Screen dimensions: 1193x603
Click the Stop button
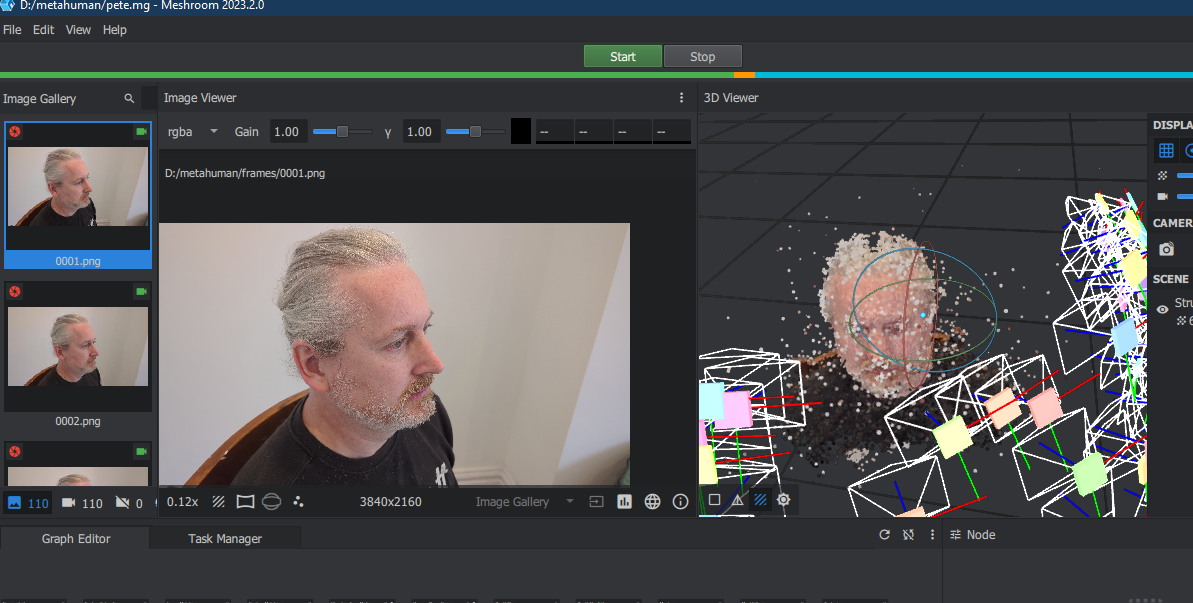point(702,56)
